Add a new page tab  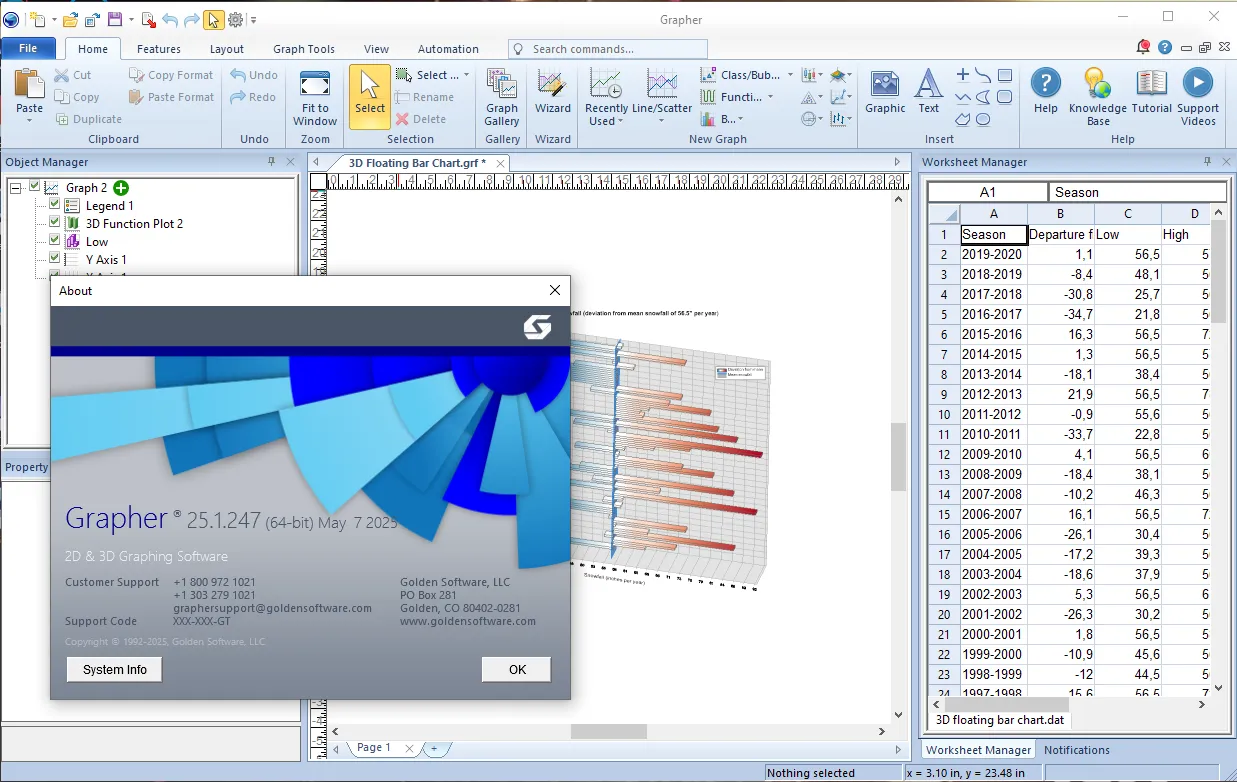pyautogui.click(x=434, y=748)
